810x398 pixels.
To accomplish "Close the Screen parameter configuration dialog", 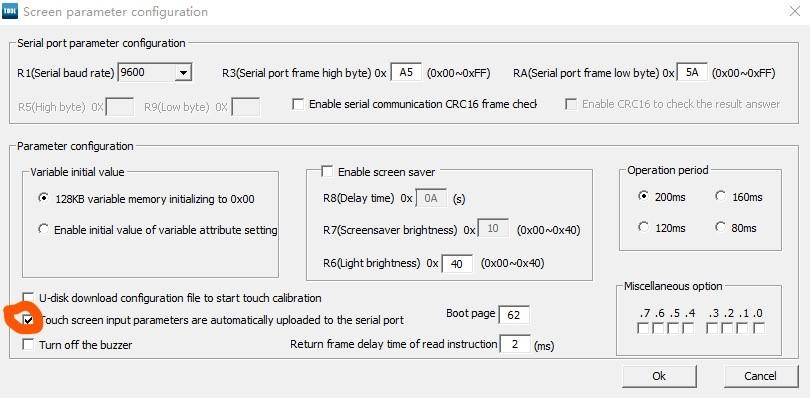I will [795, 11].
